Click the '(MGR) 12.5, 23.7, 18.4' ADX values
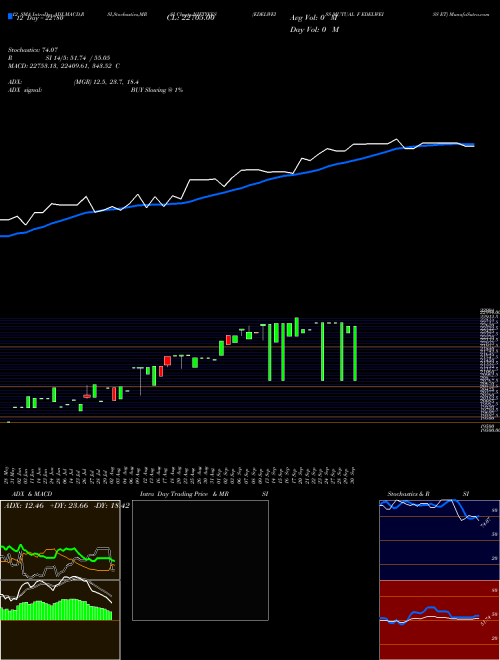 click(106, 82)
